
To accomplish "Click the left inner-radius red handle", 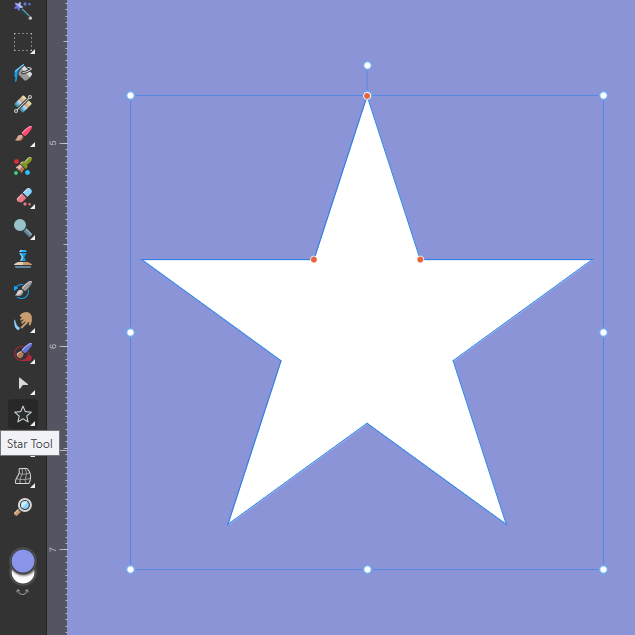I will coord(314,259).
